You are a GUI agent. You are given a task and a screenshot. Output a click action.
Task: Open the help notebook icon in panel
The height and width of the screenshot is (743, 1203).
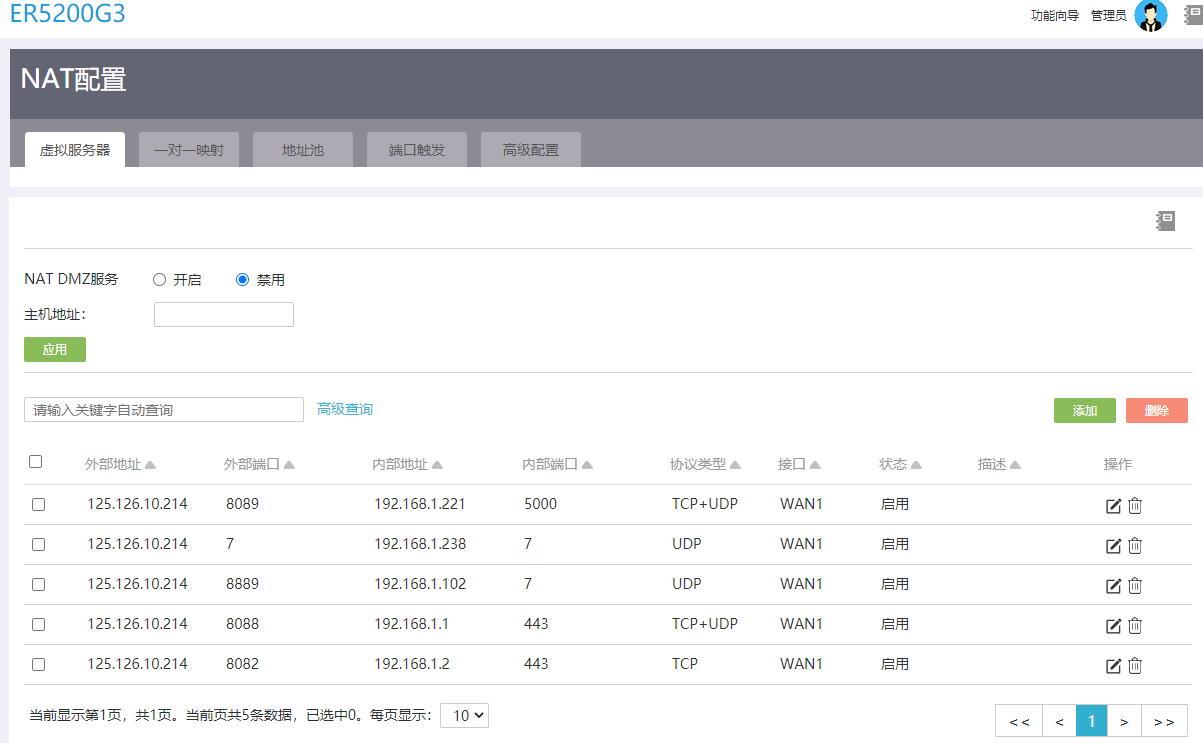coord(1165,221)
